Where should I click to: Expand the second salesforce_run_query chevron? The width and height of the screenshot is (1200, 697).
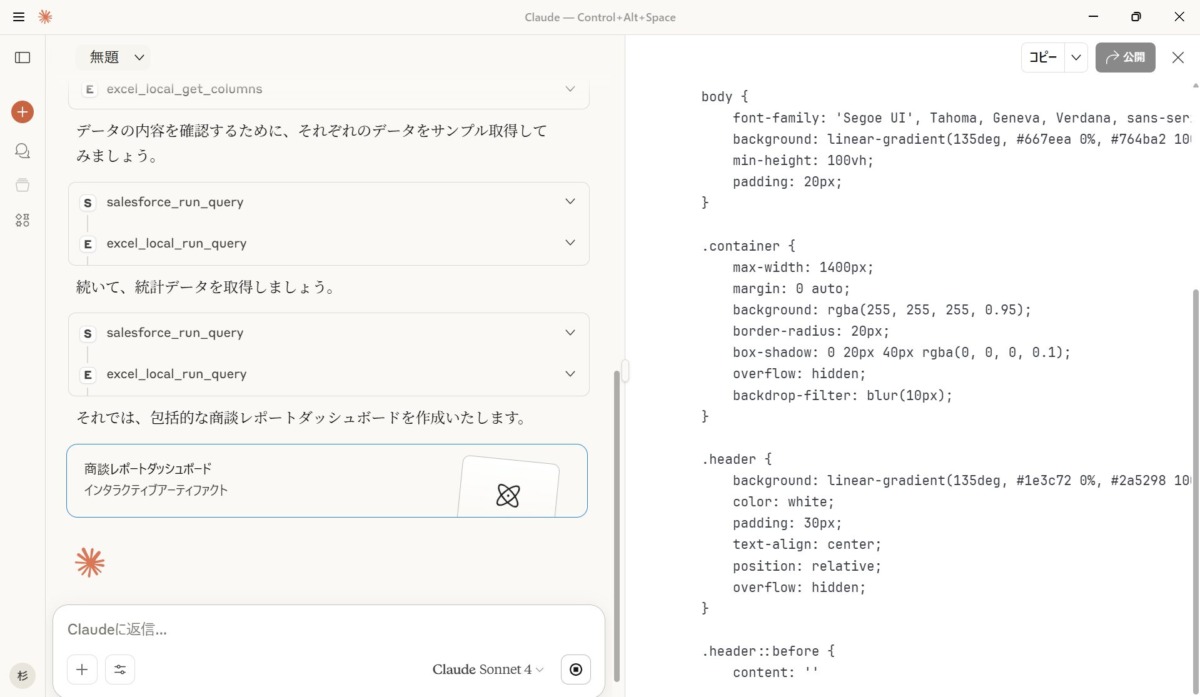[570, 332]
